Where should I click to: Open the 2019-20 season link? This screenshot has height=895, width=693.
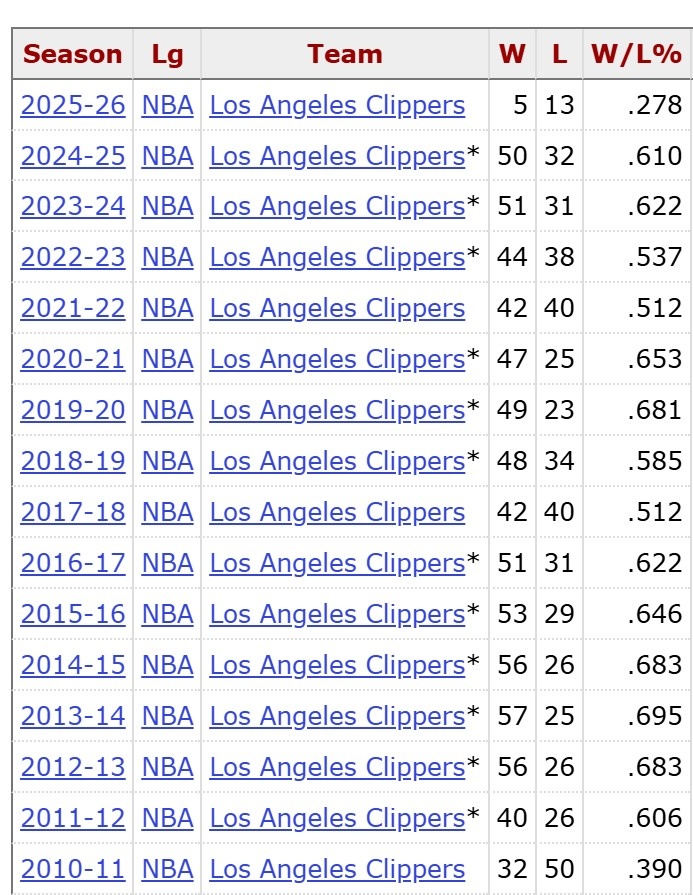[x=73, y=410]
